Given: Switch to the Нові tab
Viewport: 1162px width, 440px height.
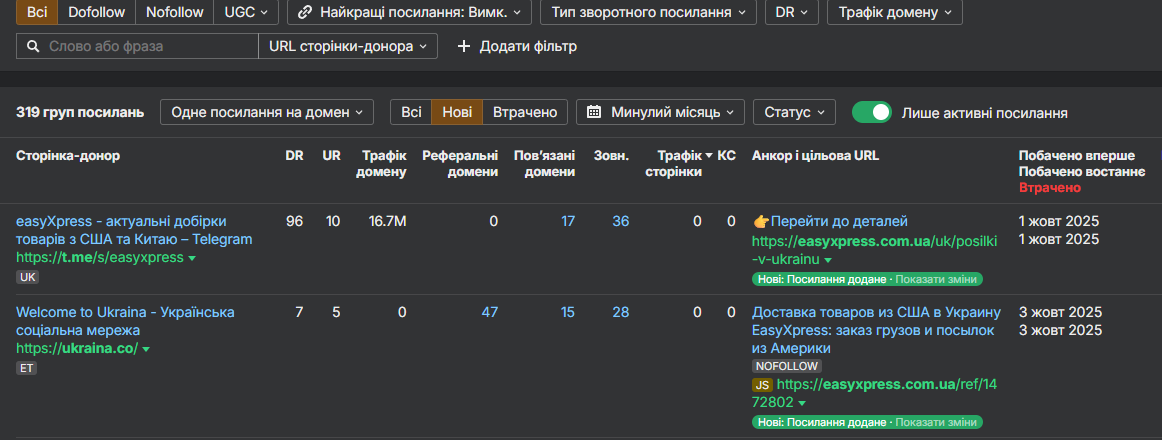Looking at the screenshot, I should point(457,112).
